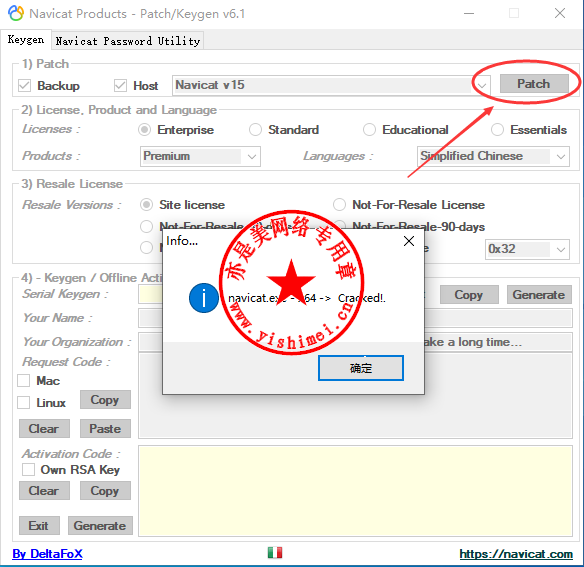The height and width of the screenshot is (567, 584).
Task: Open the https://navicat.com link
Action: (x=516, y=554)
